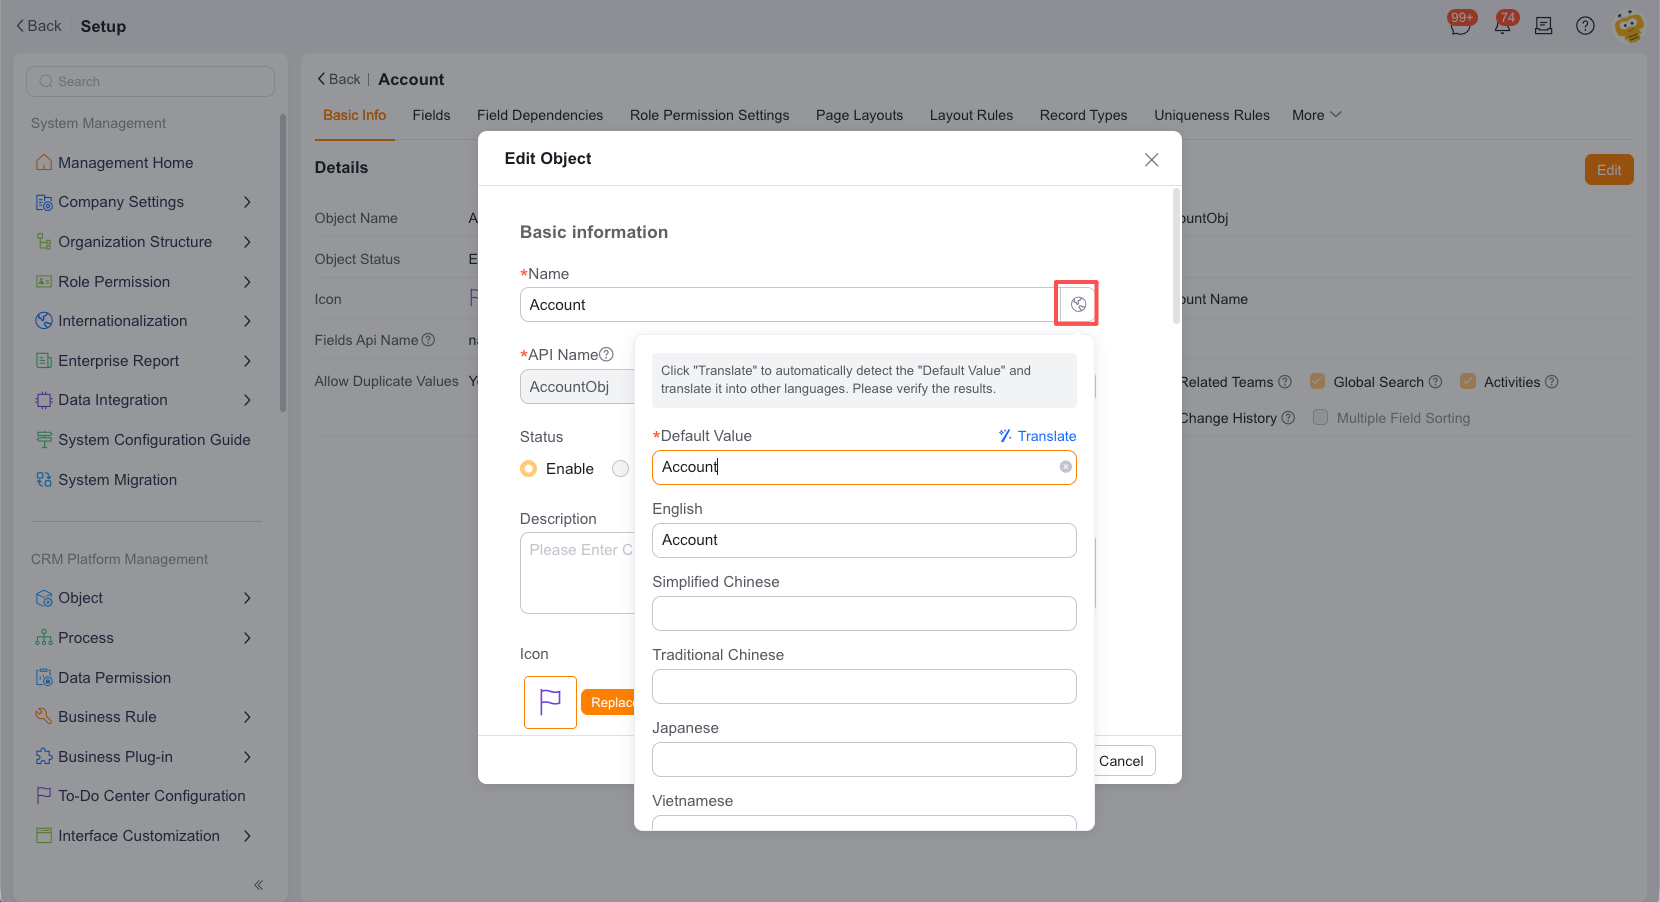1660x902 pixels.
Task: Click the help question mark icon in the header
Action: pos(1585,26)
